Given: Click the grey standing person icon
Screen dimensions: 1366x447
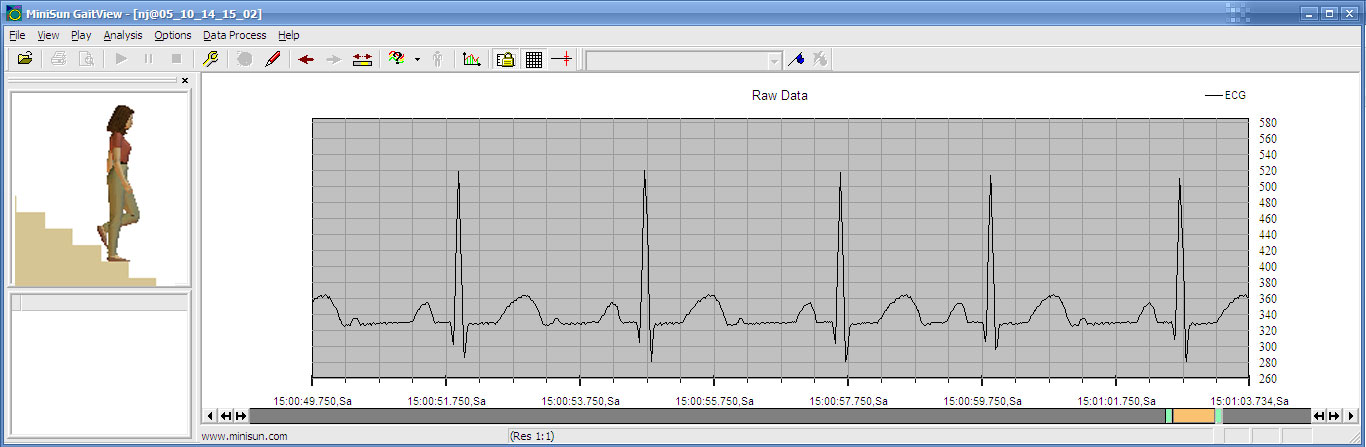Looking at the screenshot, I should tap(437, 59).
